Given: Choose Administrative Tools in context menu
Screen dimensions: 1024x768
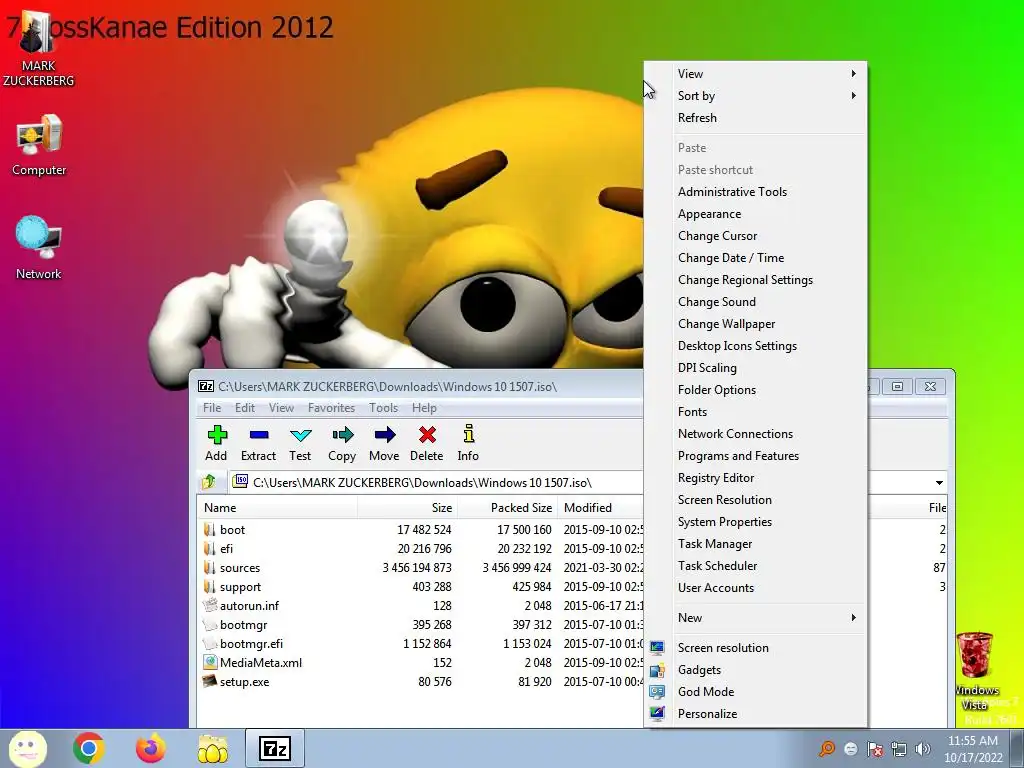Looking at the screenshot, I should pos(756,191).
